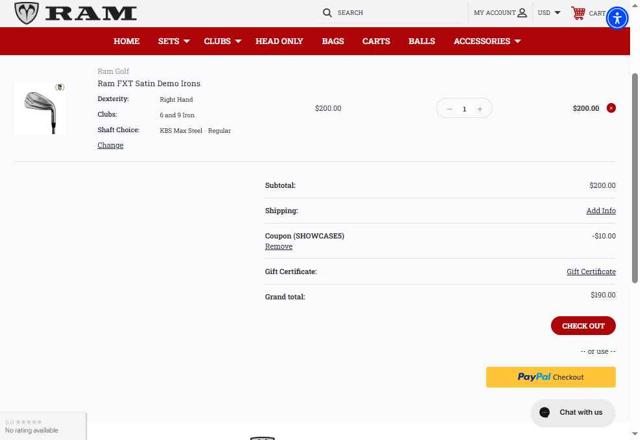Open Head Only category

(x=279, y=41)
